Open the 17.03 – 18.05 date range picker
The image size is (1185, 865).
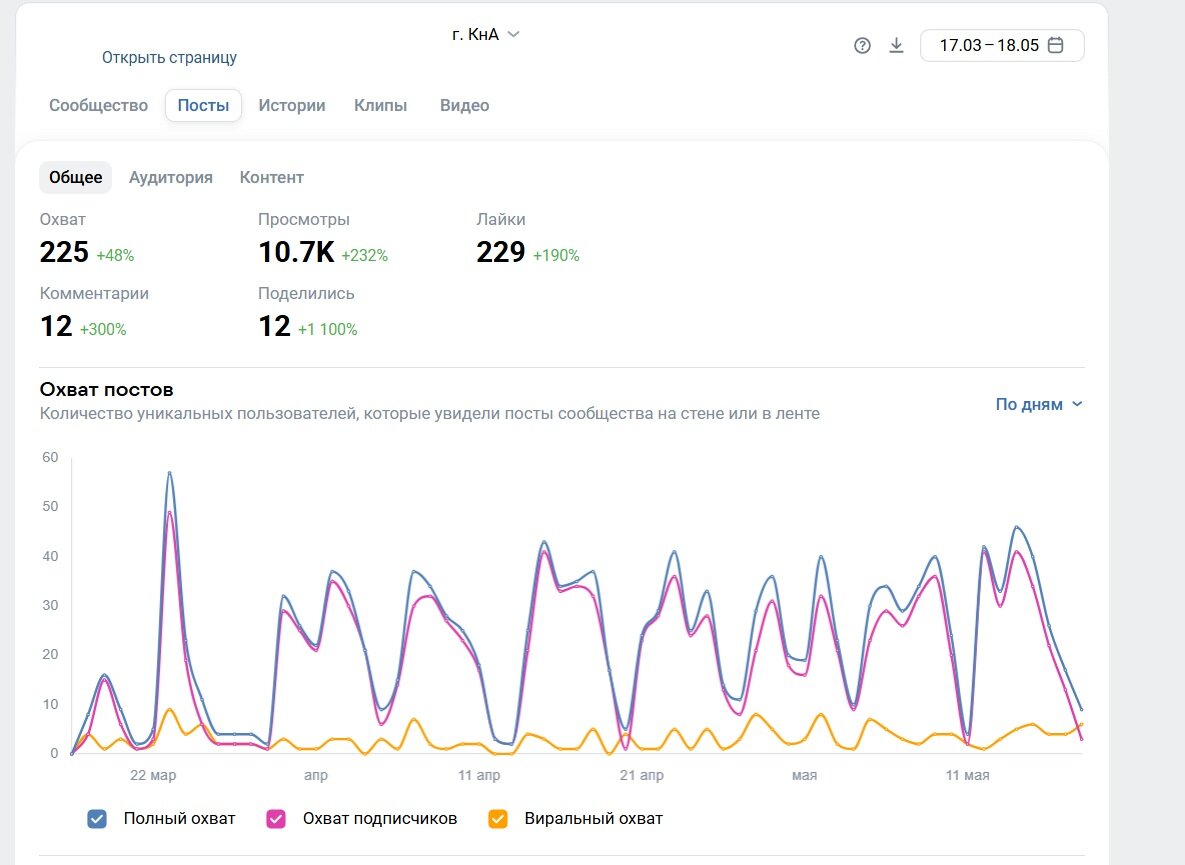(x=1002, y=45)
